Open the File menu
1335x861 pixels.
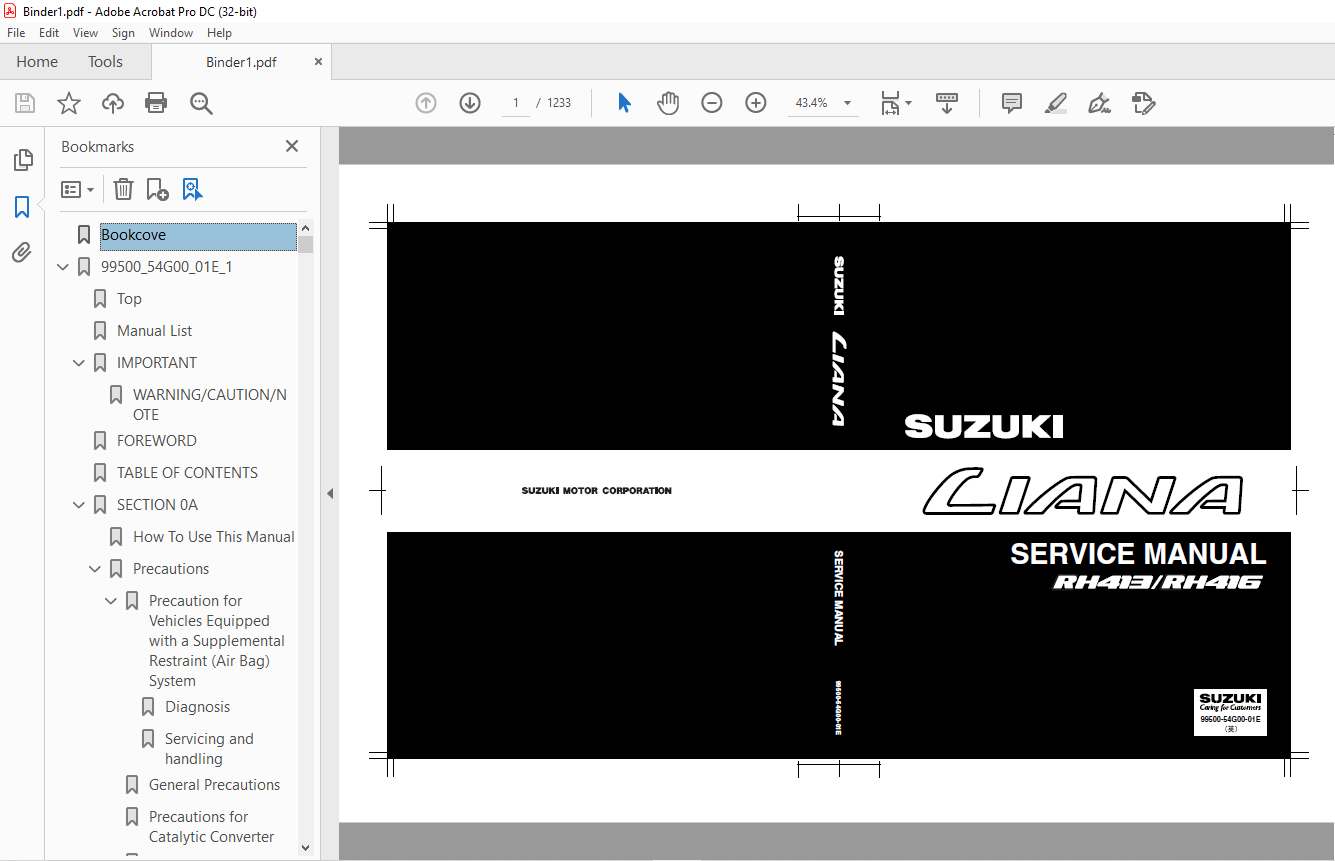click(x=16, y=33)
